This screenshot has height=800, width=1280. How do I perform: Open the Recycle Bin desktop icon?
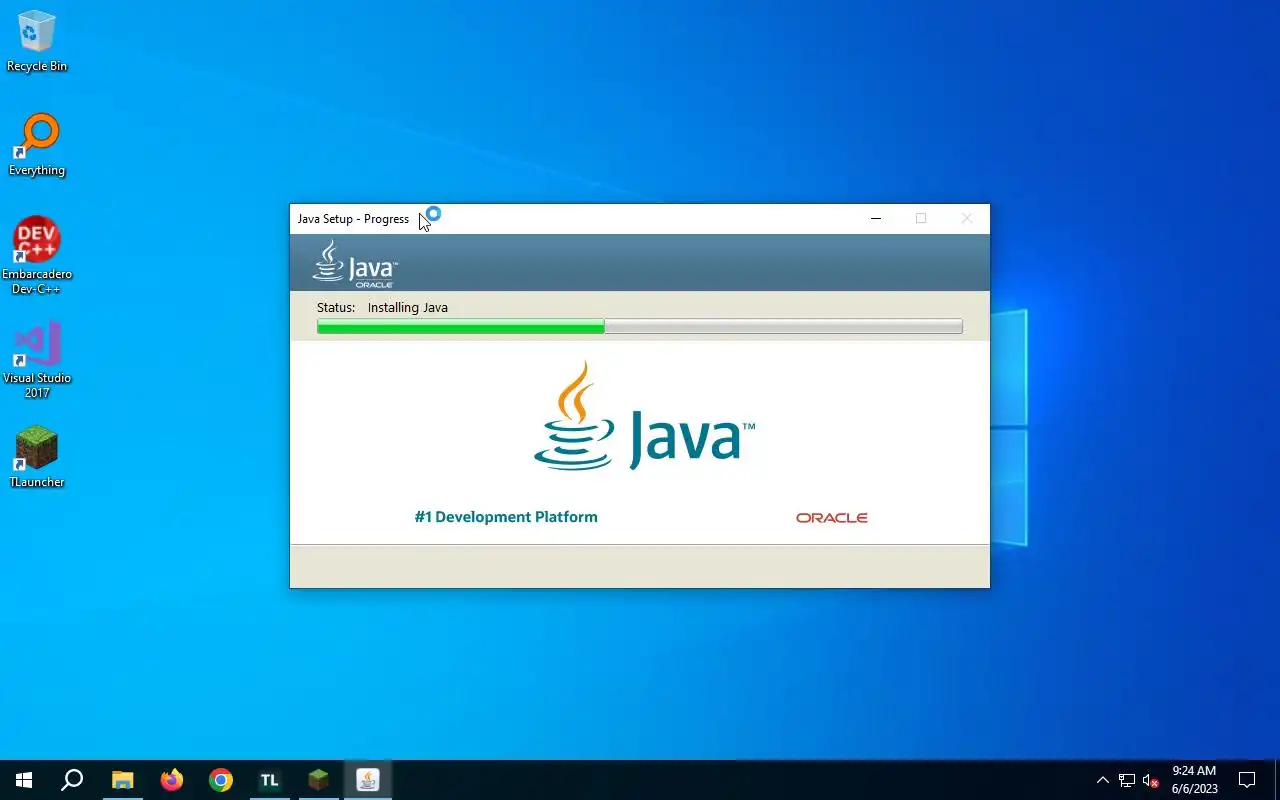(37, 42)
